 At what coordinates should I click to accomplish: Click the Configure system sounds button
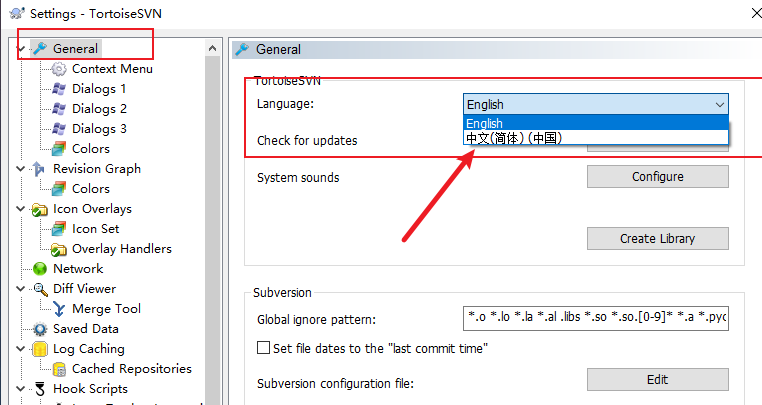(658, 176)
